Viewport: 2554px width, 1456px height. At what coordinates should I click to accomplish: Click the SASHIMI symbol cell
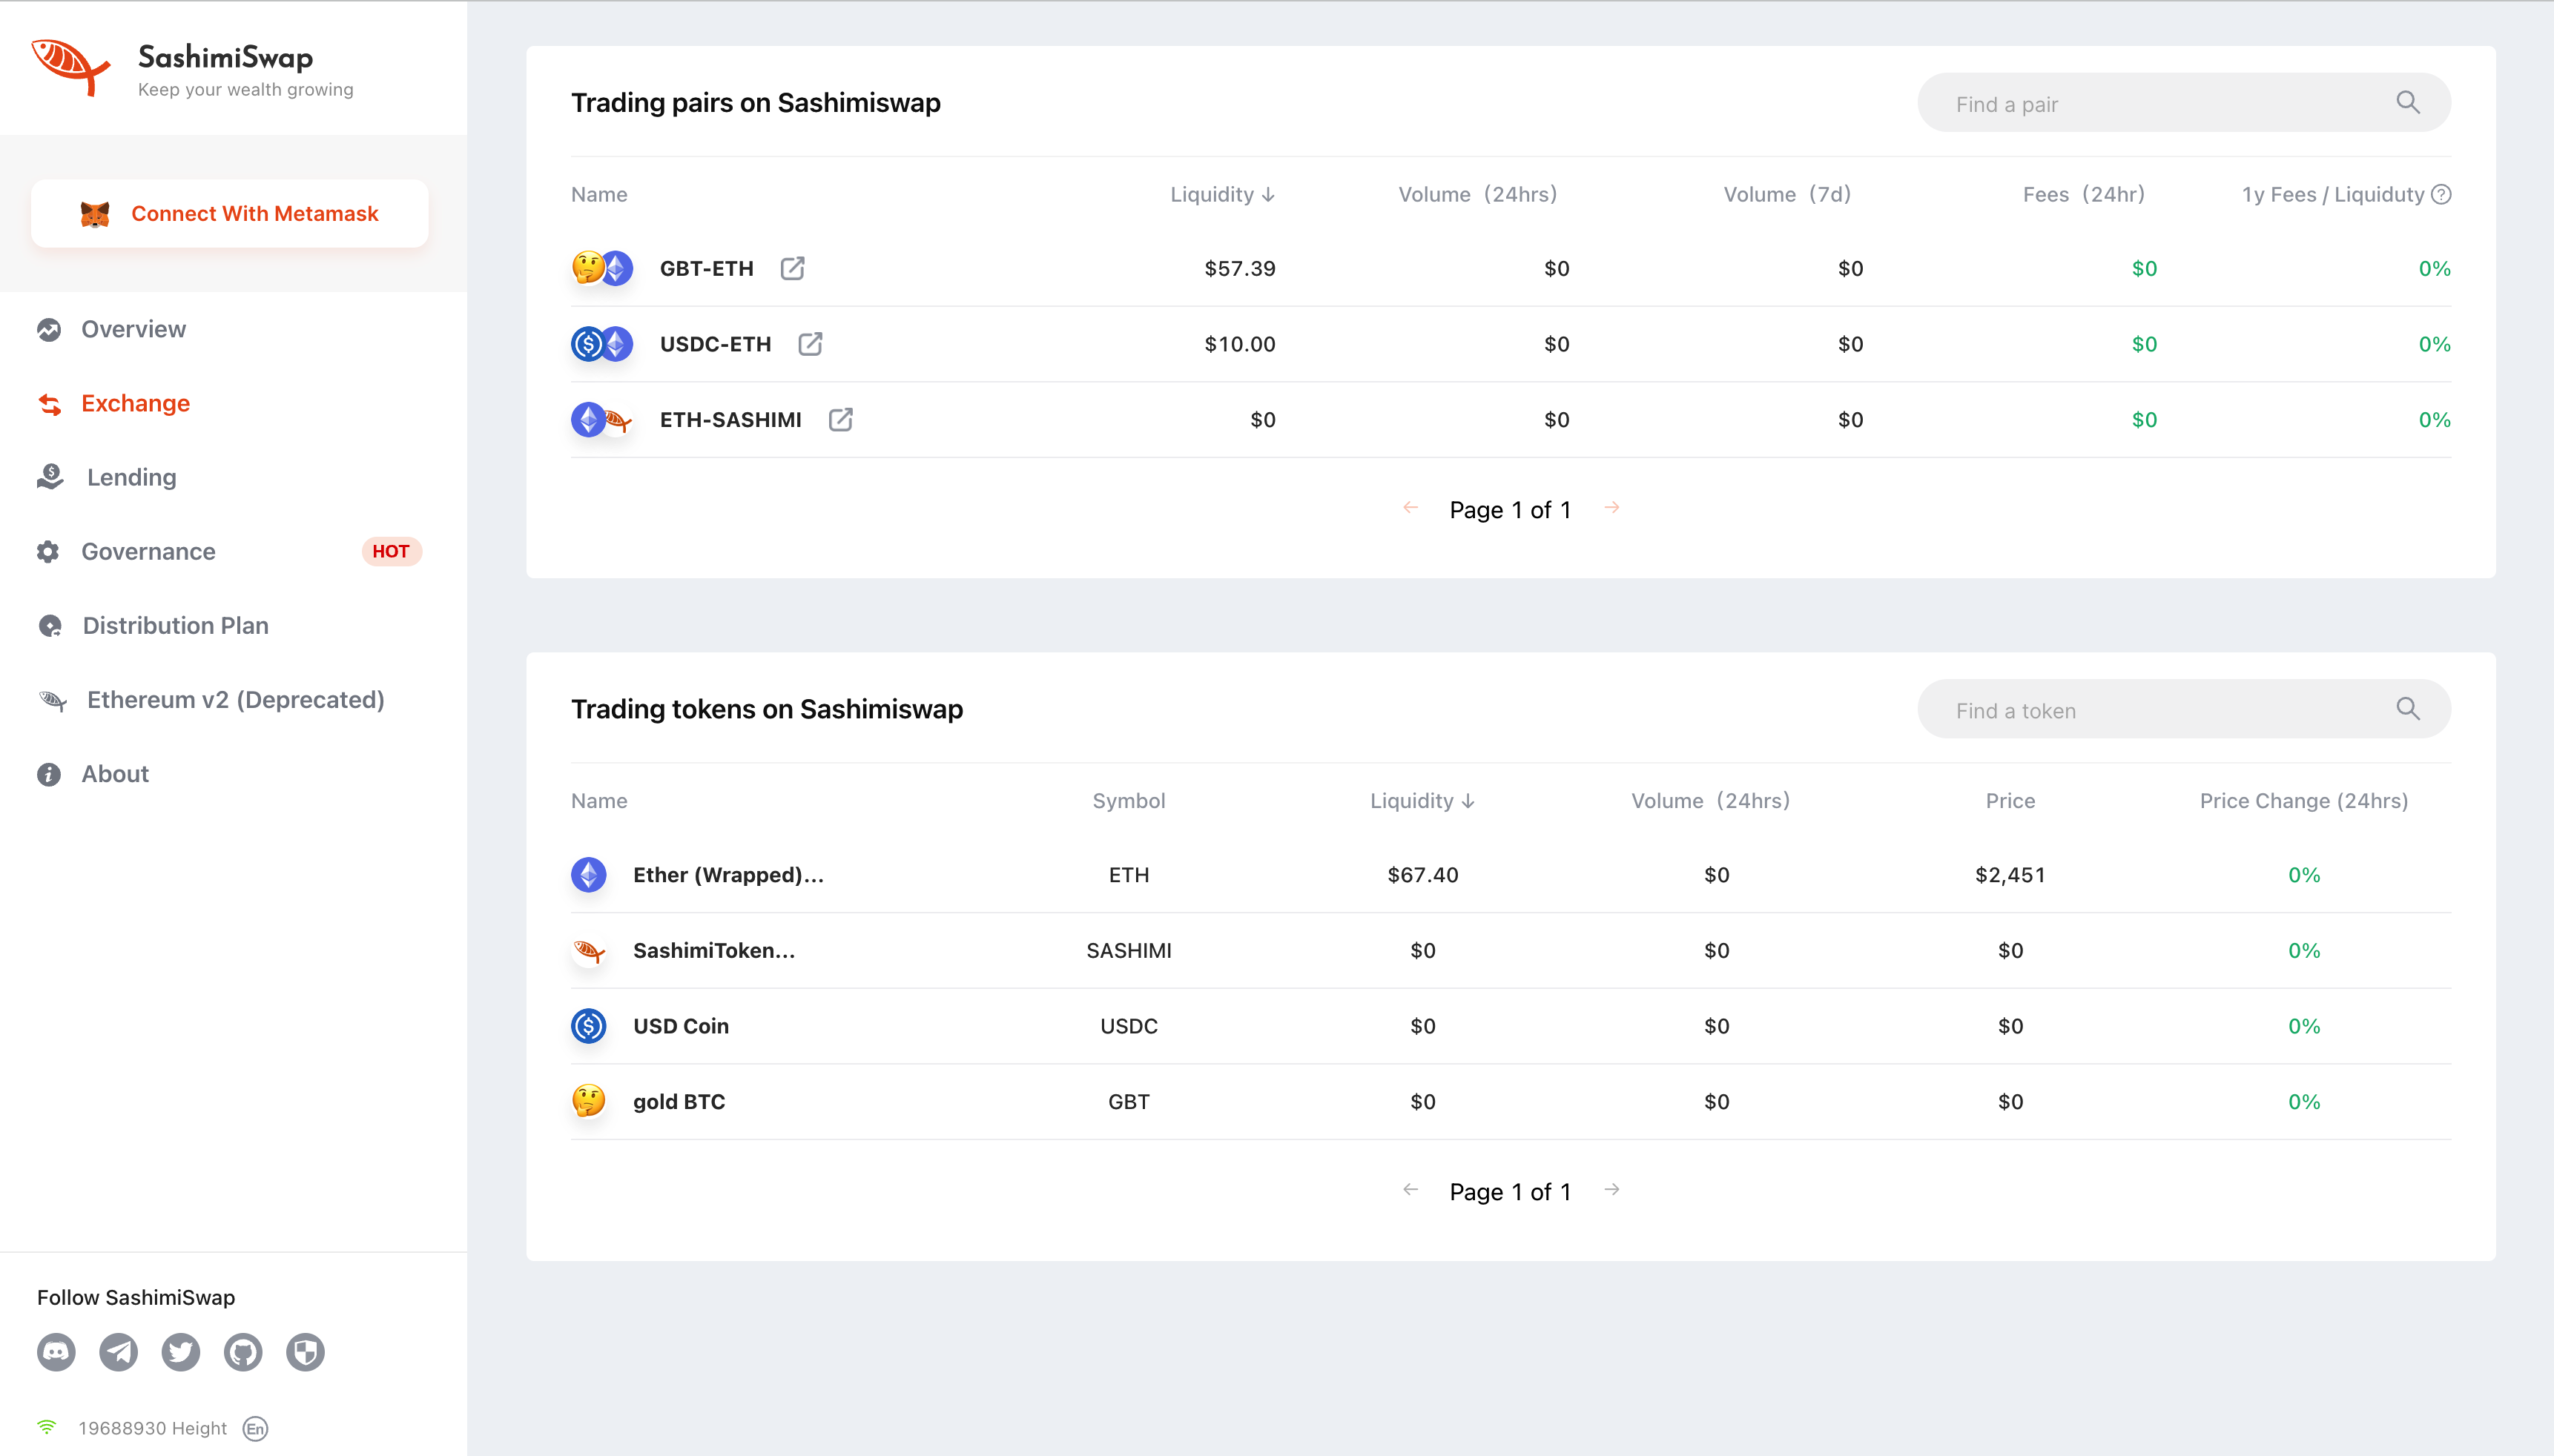[x=1128, y=950]
